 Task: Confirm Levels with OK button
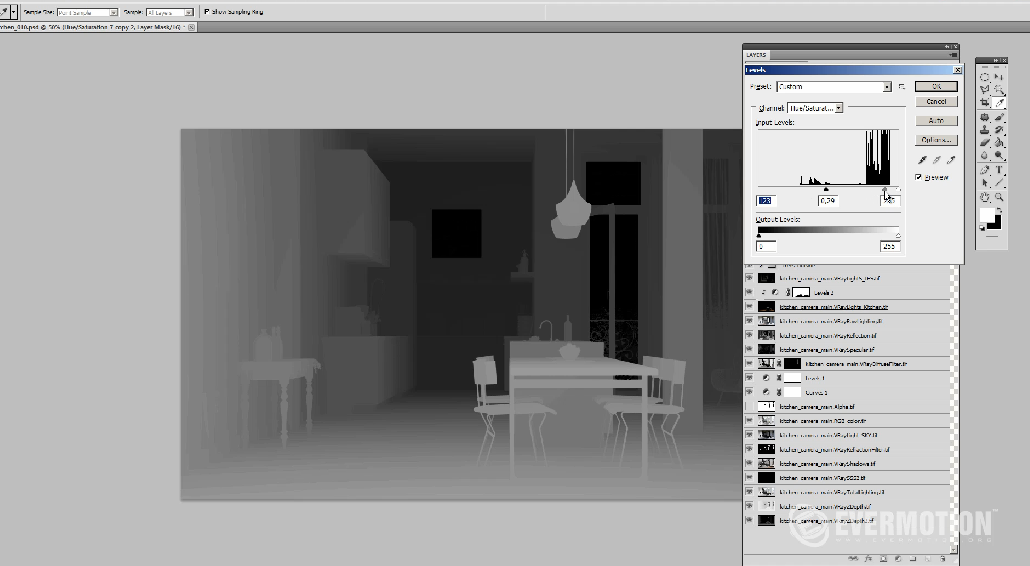(936, 86)
